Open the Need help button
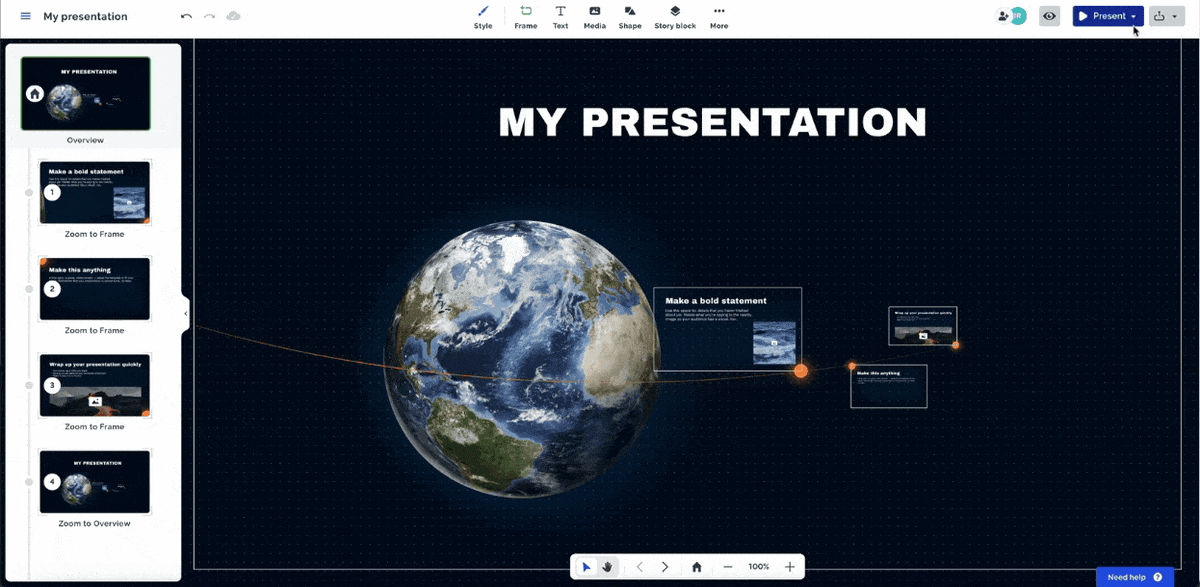The width and height of the screenshot is (1200, 587). (1135, 577)
